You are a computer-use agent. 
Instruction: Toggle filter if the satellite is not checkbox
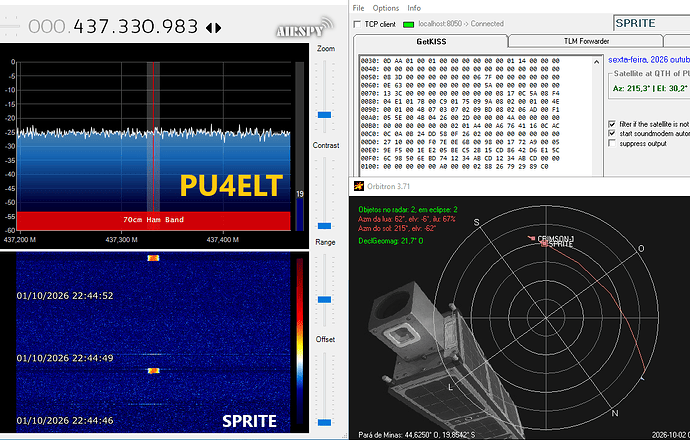[612, 124]
